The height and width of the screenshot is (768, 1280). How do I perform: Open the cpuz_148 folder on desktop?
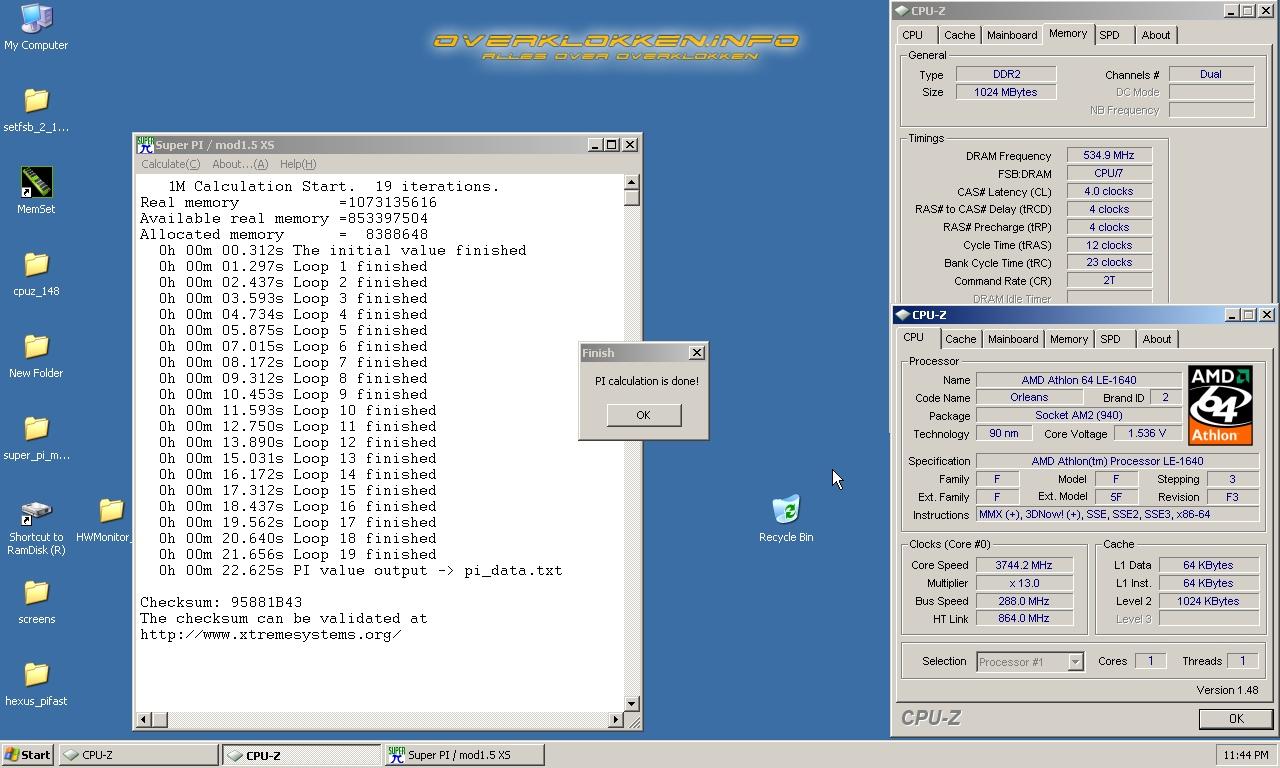tap(36, 265)
